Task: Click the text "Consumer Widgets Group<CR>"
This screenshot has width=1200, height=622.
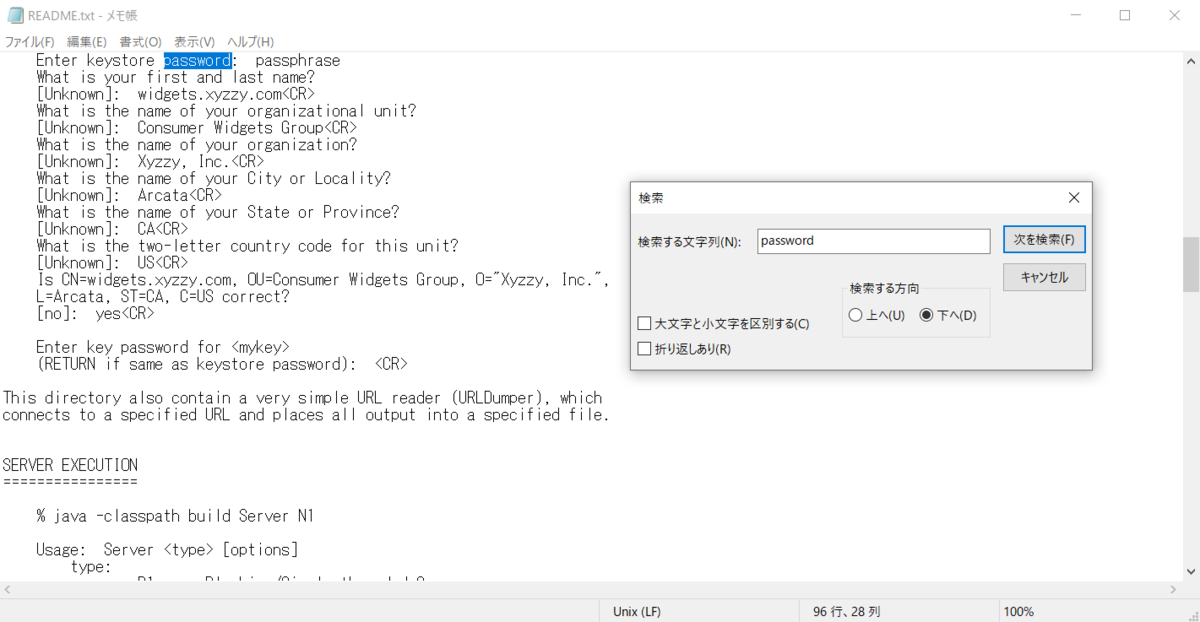Action: pos(247,128)
